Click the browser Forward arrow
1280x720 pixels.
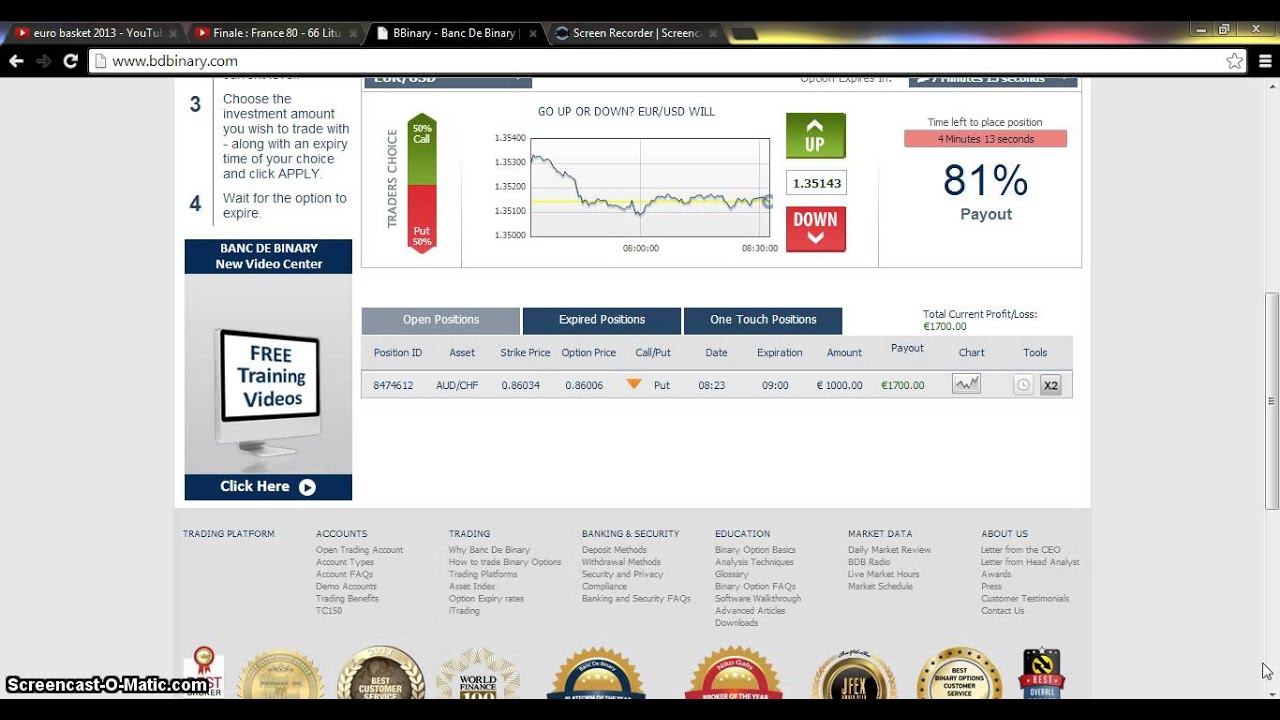[43, 61]
